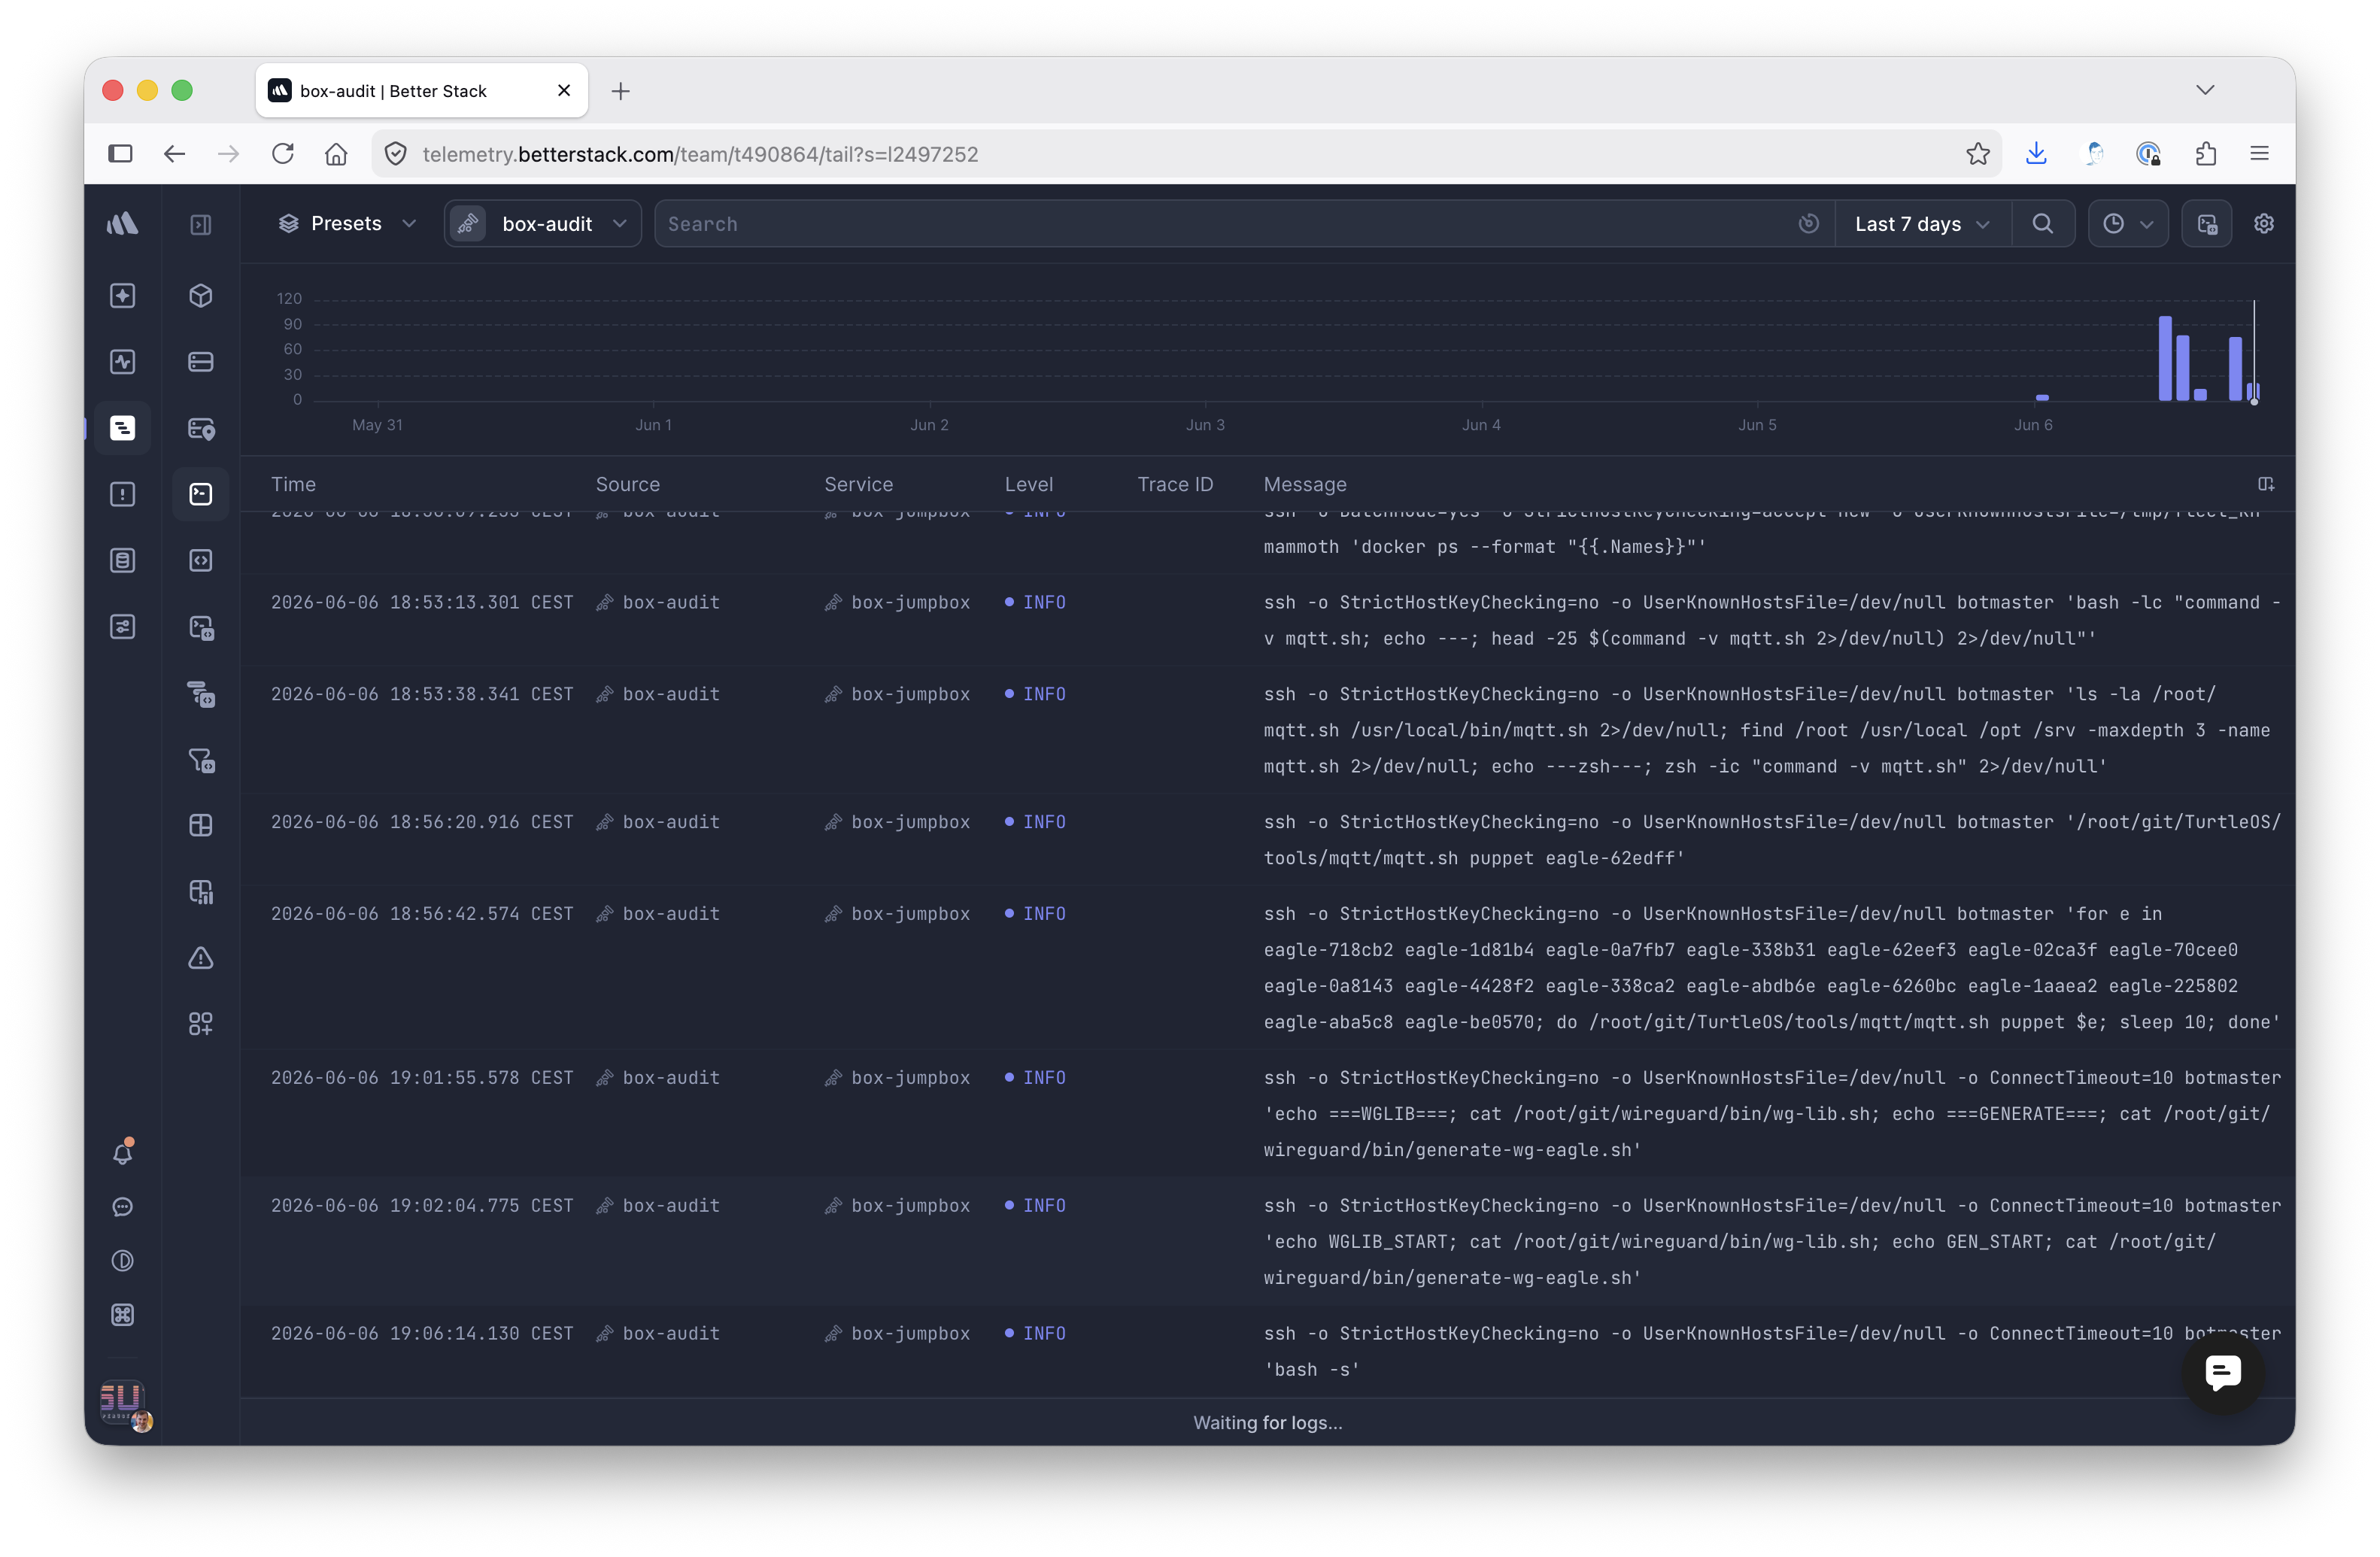The width and height of the screenshot is (2380, 1557).
Task: Open the dashboards grid icon
Action: pos(201,825)
